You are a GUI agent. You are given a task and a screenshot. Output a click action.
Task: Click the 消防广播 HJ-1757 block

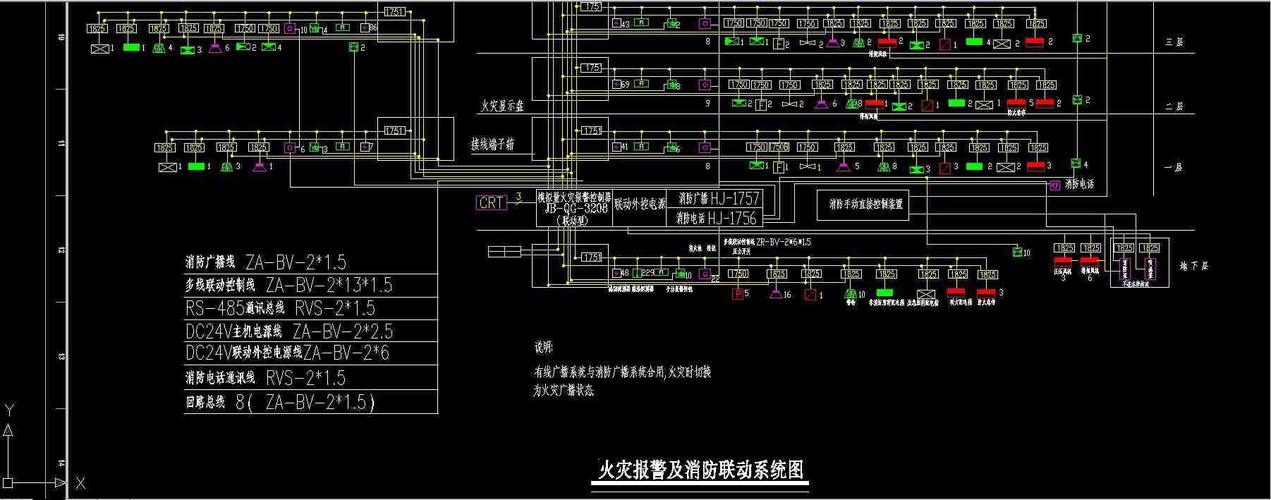point(716,198)
